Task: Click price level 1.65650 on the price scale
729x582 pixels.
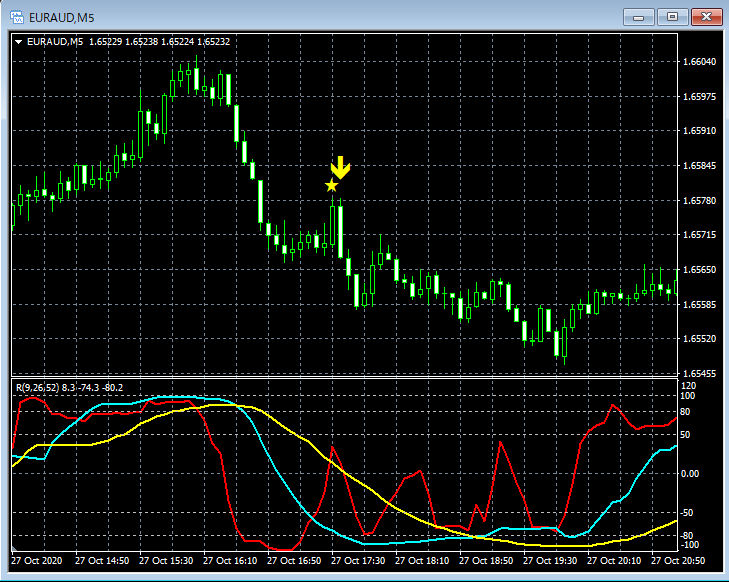Action: tap(699, 270)
